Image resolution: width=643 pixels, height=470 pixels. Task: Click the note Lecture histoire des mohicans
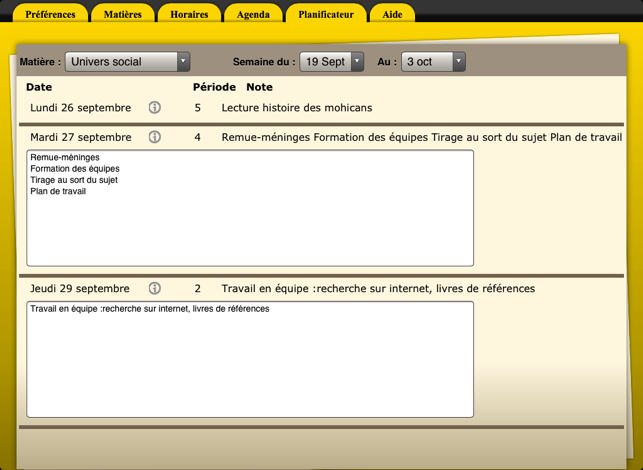point(297,108)
